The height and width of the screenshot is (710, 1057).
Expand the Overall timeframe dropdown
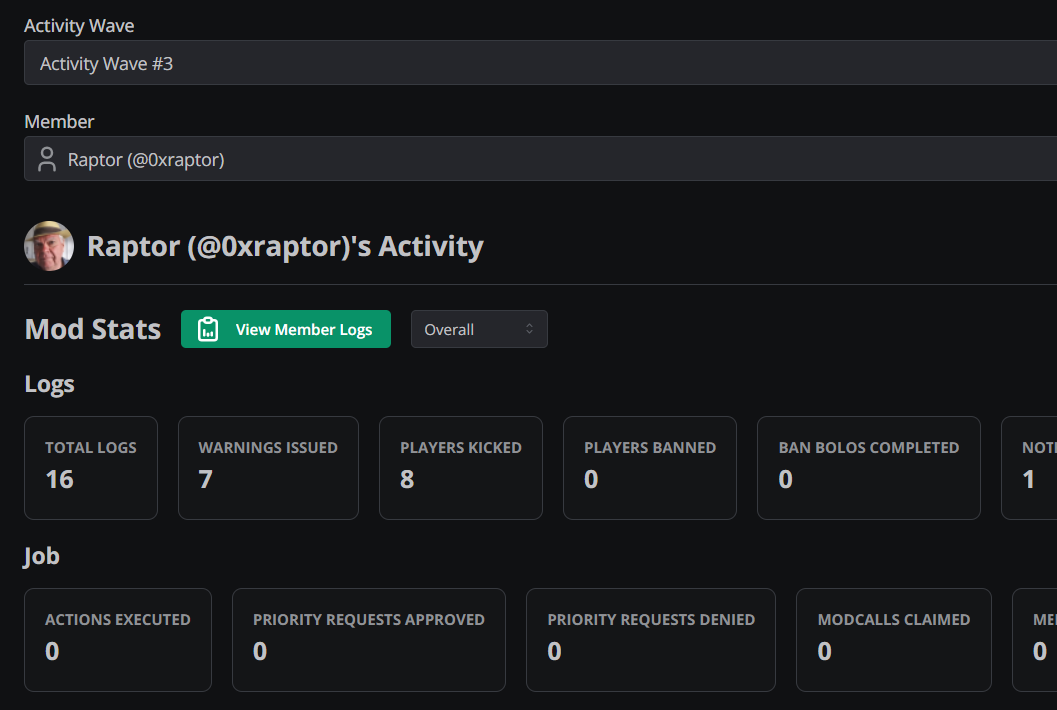point(478,329)
